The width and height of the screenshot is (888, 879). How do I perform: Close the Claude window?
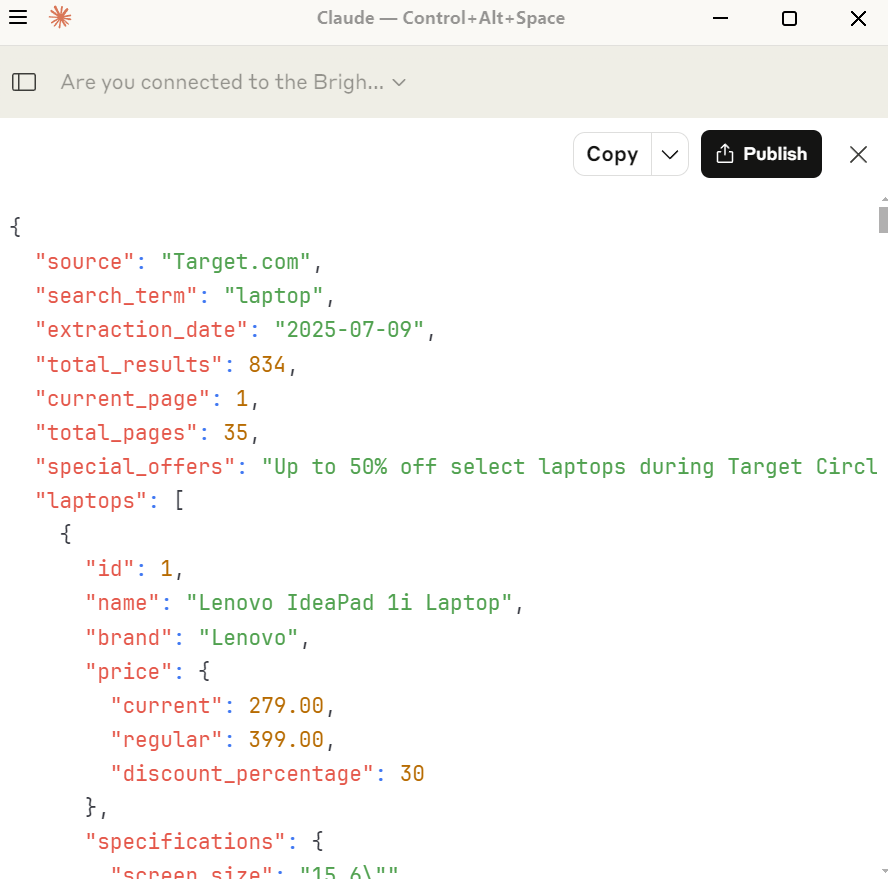[858, 18]
